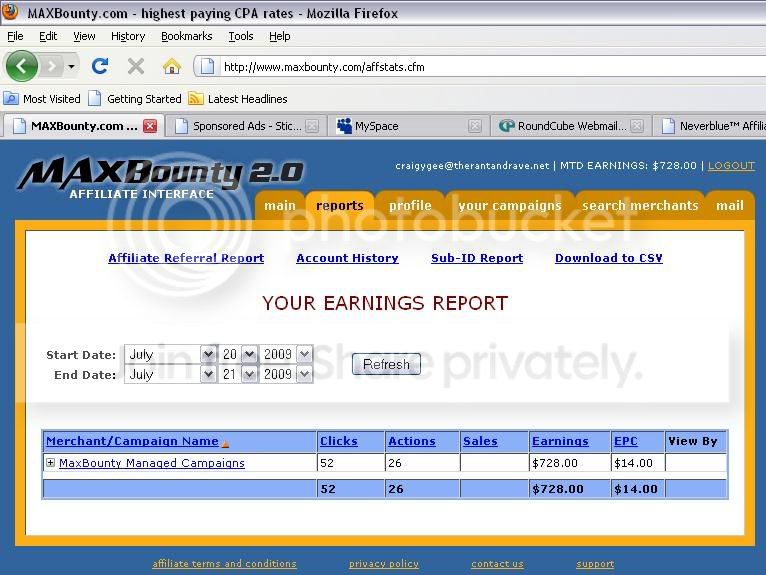The height and width of the screenshot is (575, 766).
Task: Sort by Actions column header
Action: pyautogui.click(x=412, y=441)
